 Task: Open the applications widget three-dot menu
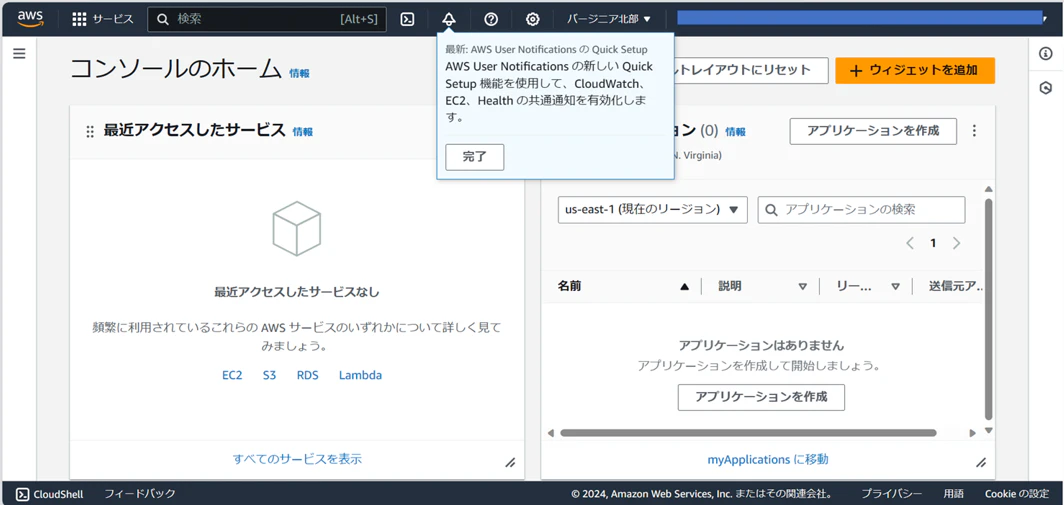tap(975, 130)
